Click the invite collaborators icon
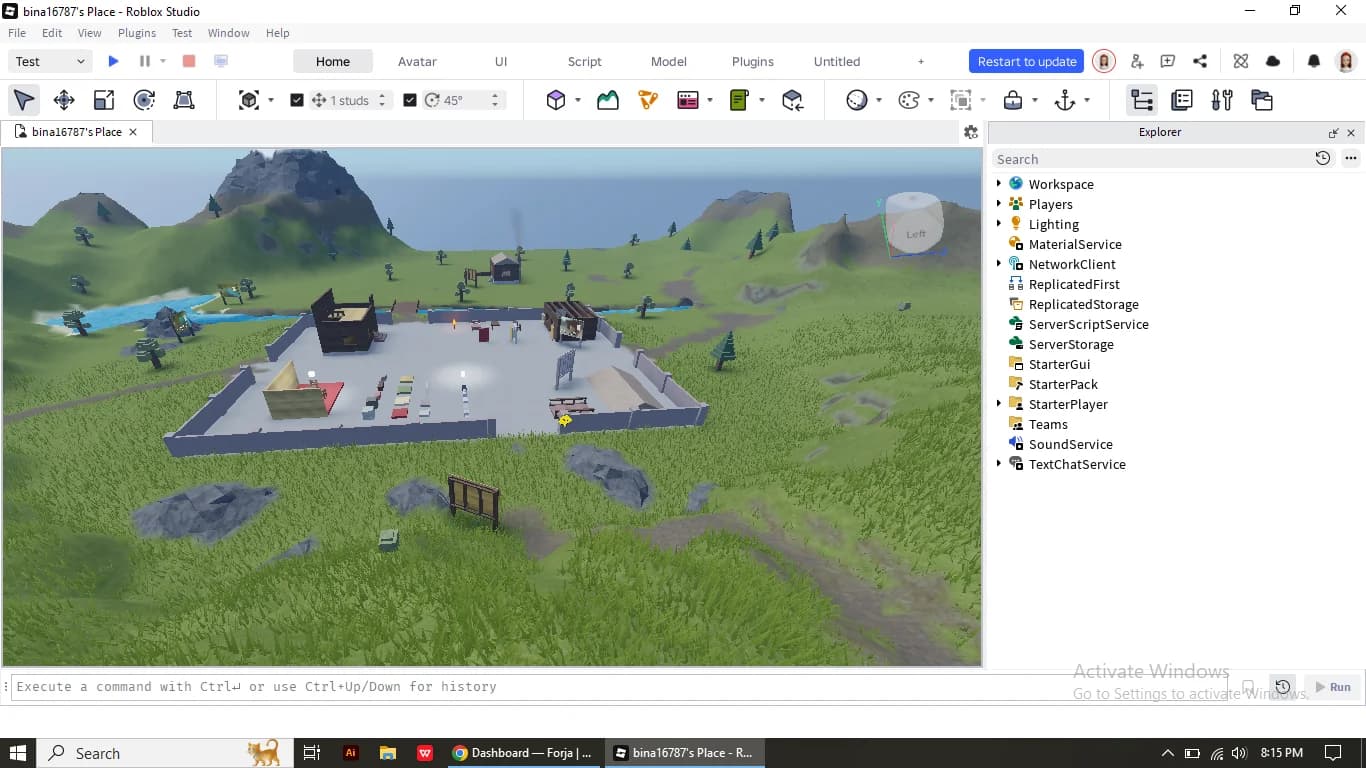 point(1137,61)
